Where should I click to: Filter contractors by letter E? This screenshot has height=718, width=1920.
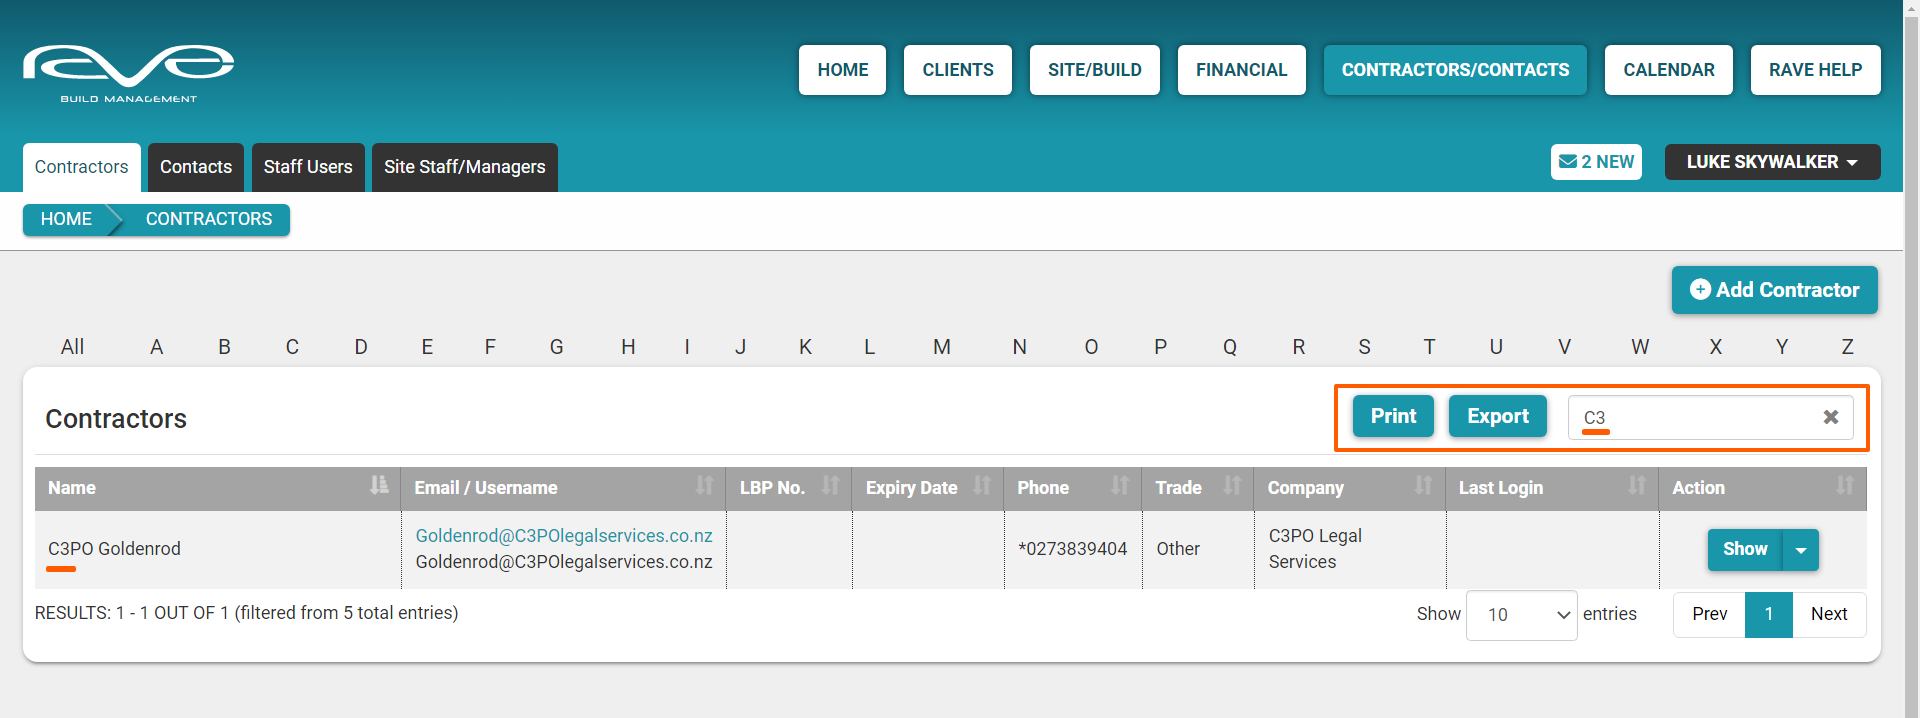click(x=427, y=347)
